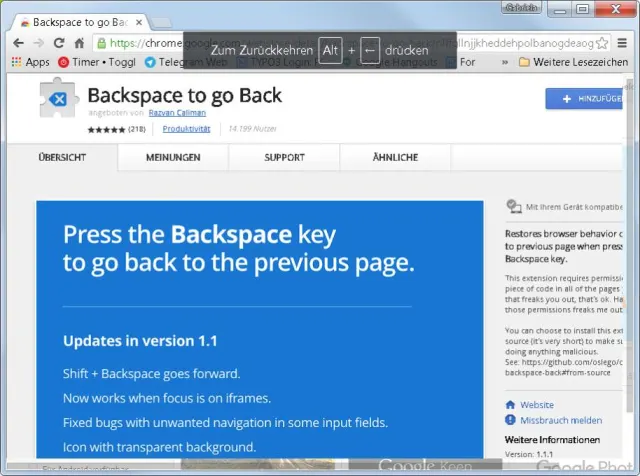Image resolution: width=640 pixels, height=476 pixels.
Task: Open the browser home page
Action: click(x=79, y=43)
